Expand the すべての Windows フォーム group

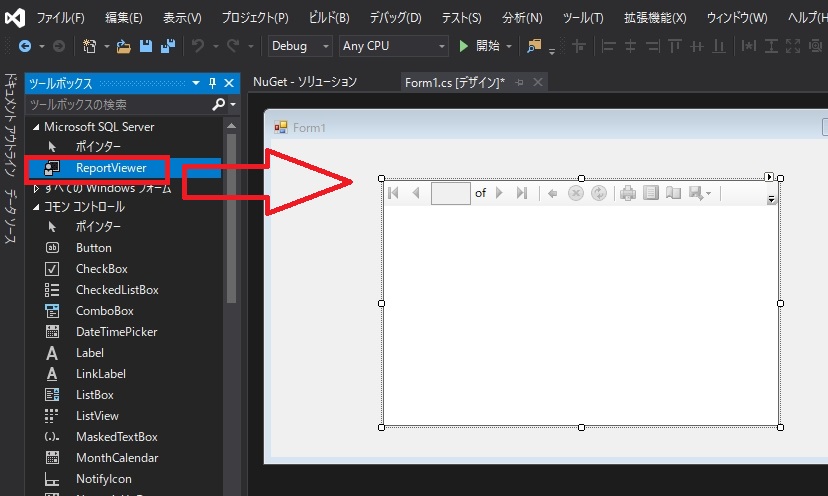click(x=36, y=188)
